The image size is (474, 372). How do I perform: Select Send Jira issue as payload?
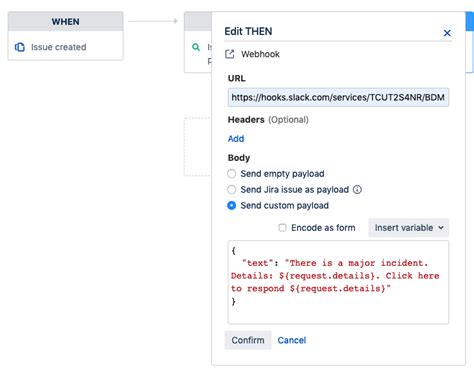(231, 190)
